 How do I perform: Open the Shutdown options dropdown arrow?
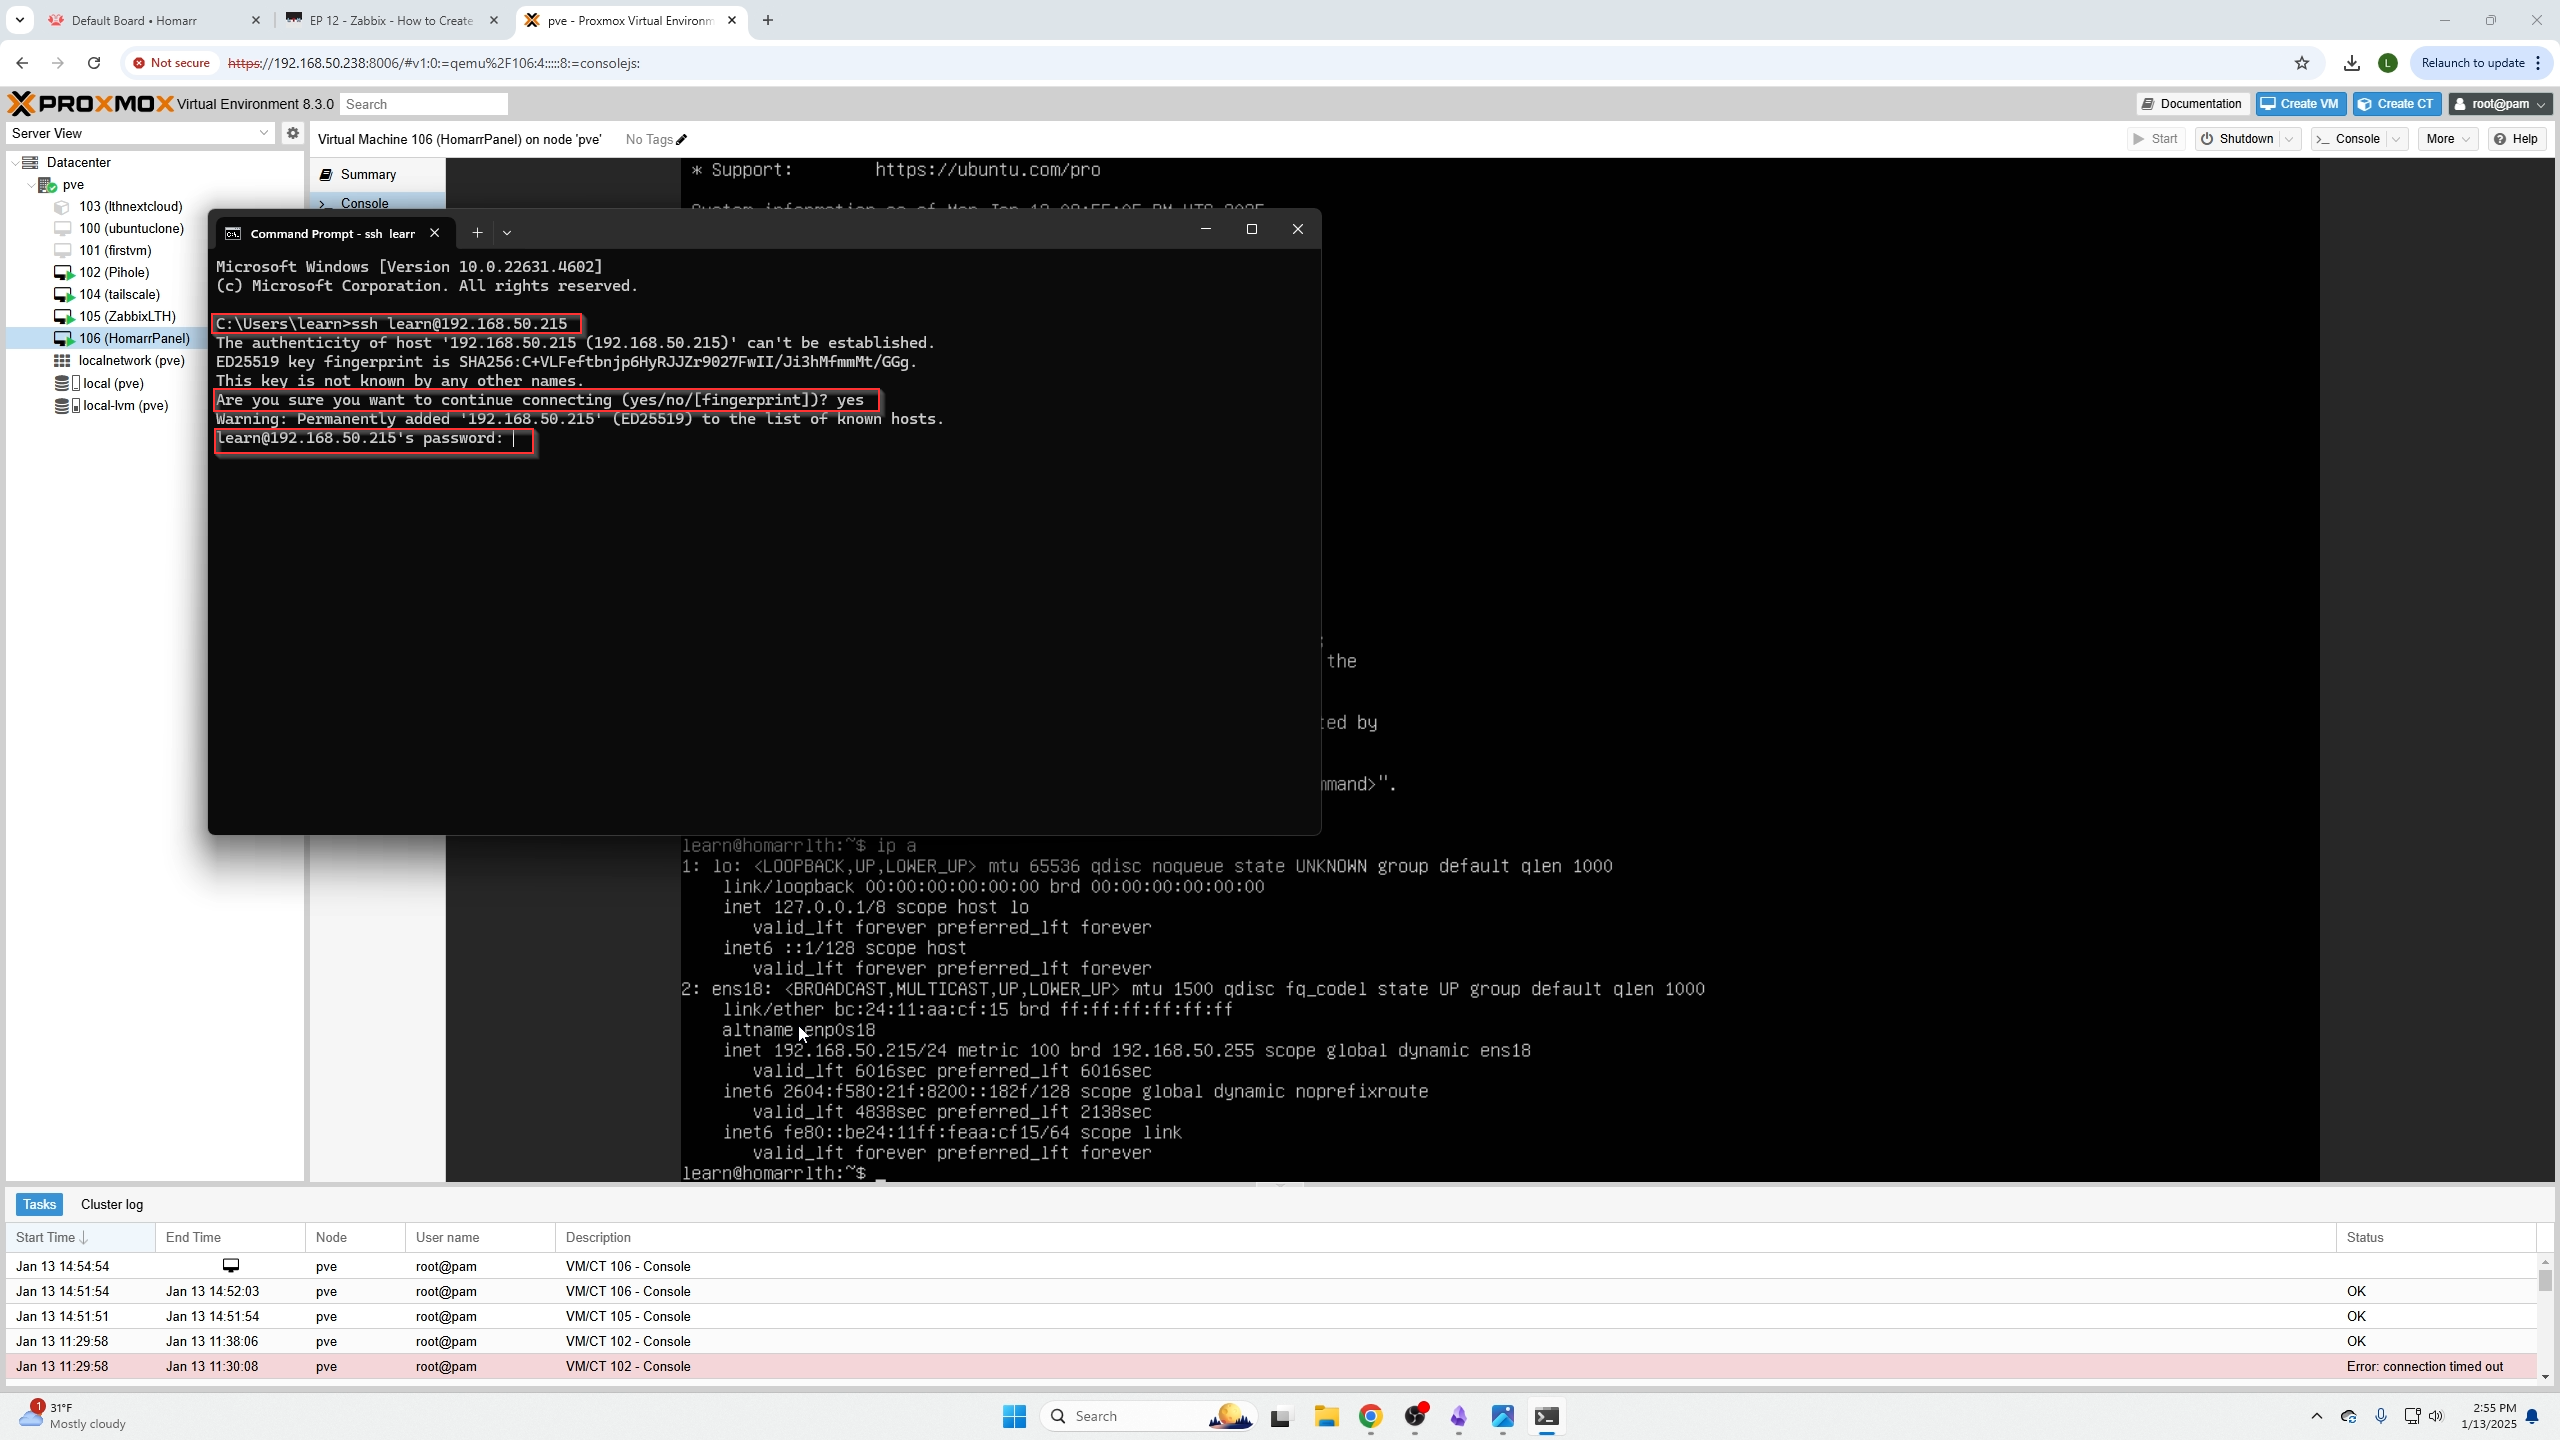point(2288,139)
